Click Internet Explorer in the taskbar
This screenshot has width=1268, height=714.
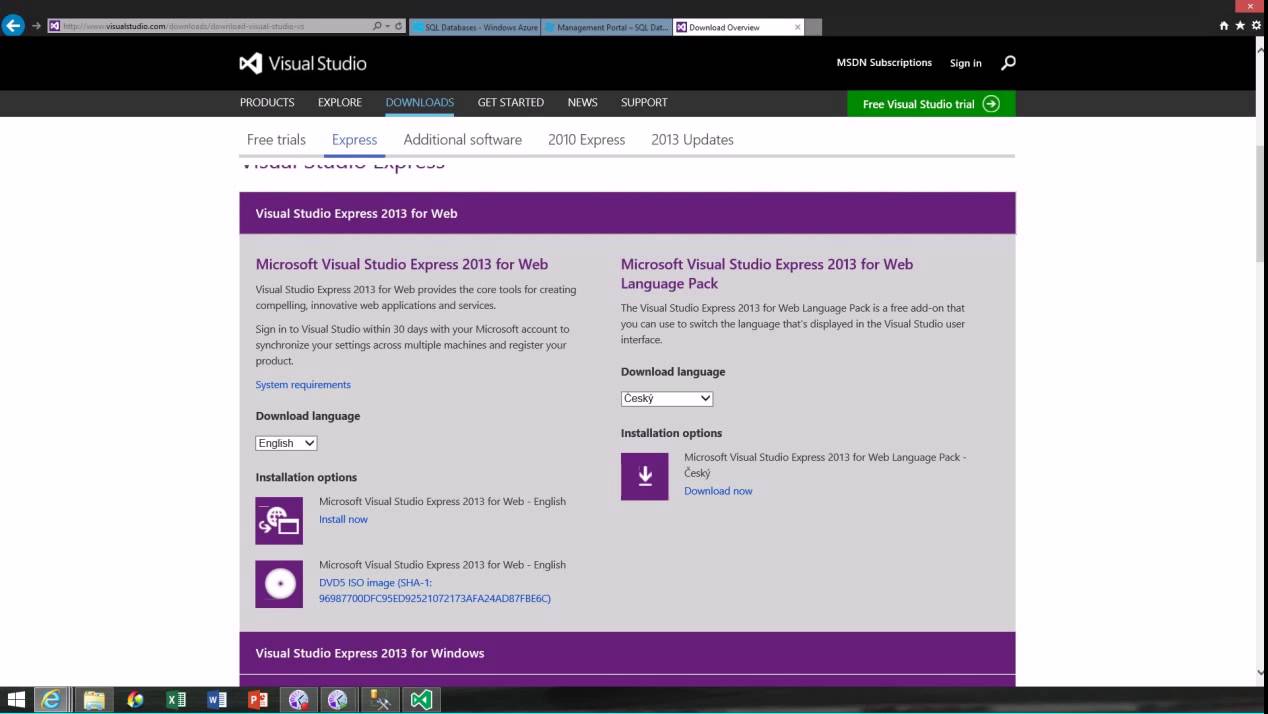[50, 700]
